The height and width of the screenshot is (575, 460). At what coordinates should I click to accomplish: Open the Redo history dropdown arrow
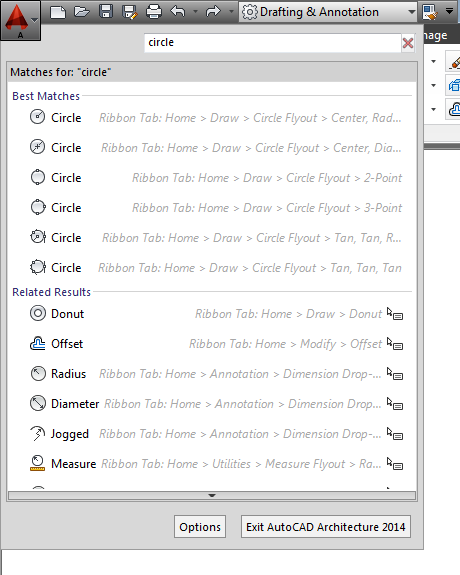[x=231, y=12]
